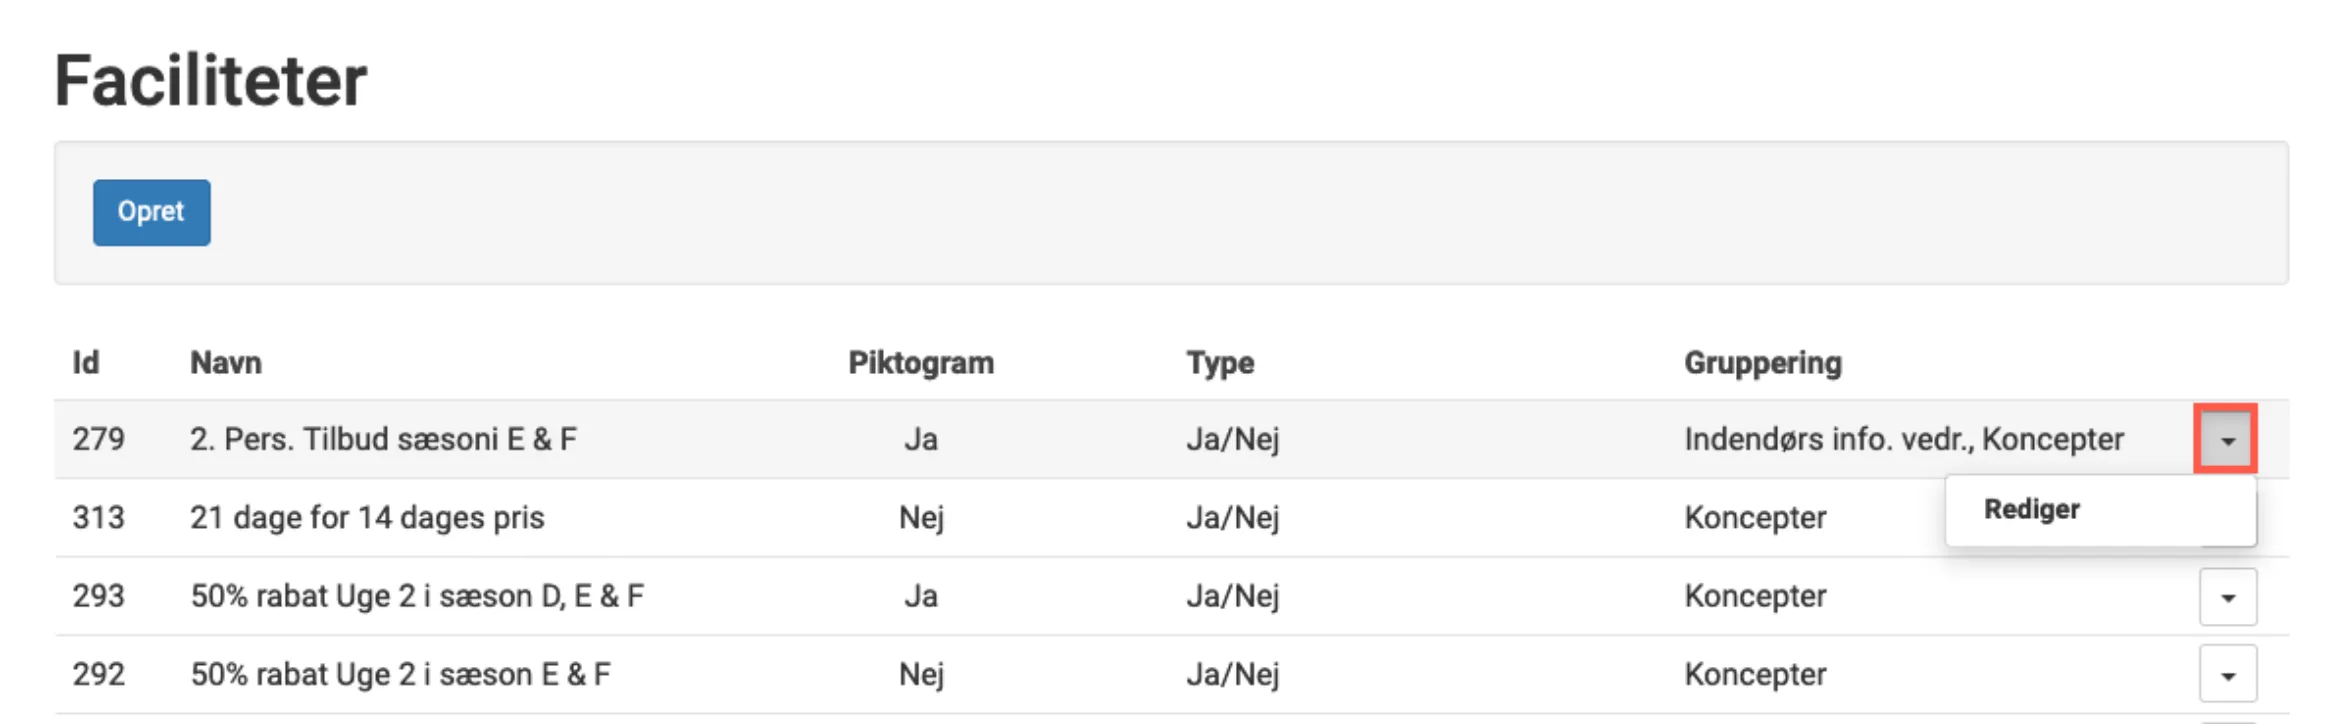This screenshot has height=724, width=2328.
Task: Select the Piktogram column header
Action: 920,362
